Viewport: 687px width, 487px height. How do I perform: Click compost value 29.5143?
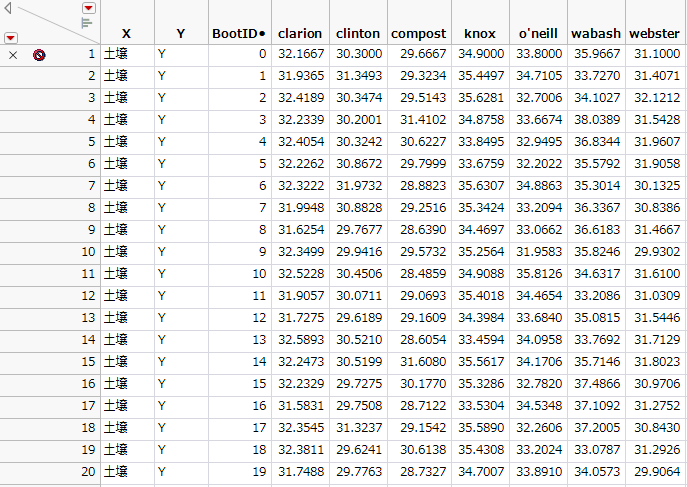coord(423,98)
